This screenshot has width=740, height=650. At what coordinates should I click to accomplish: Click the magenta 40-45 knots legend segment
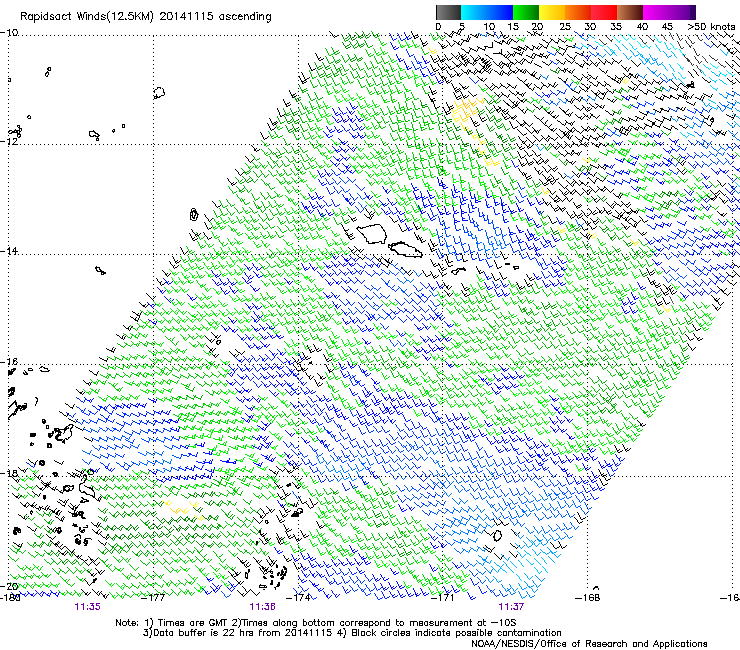click(656, 12)
